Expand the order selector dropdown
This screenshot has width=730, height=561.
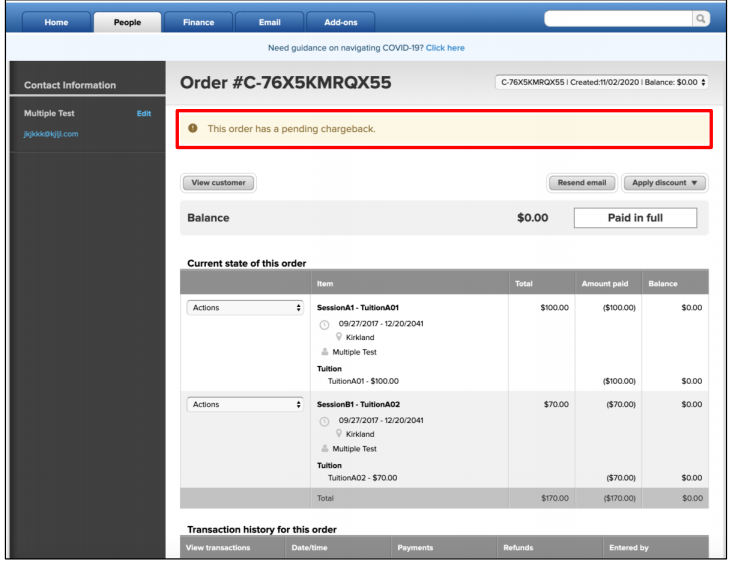click(603, 82)
